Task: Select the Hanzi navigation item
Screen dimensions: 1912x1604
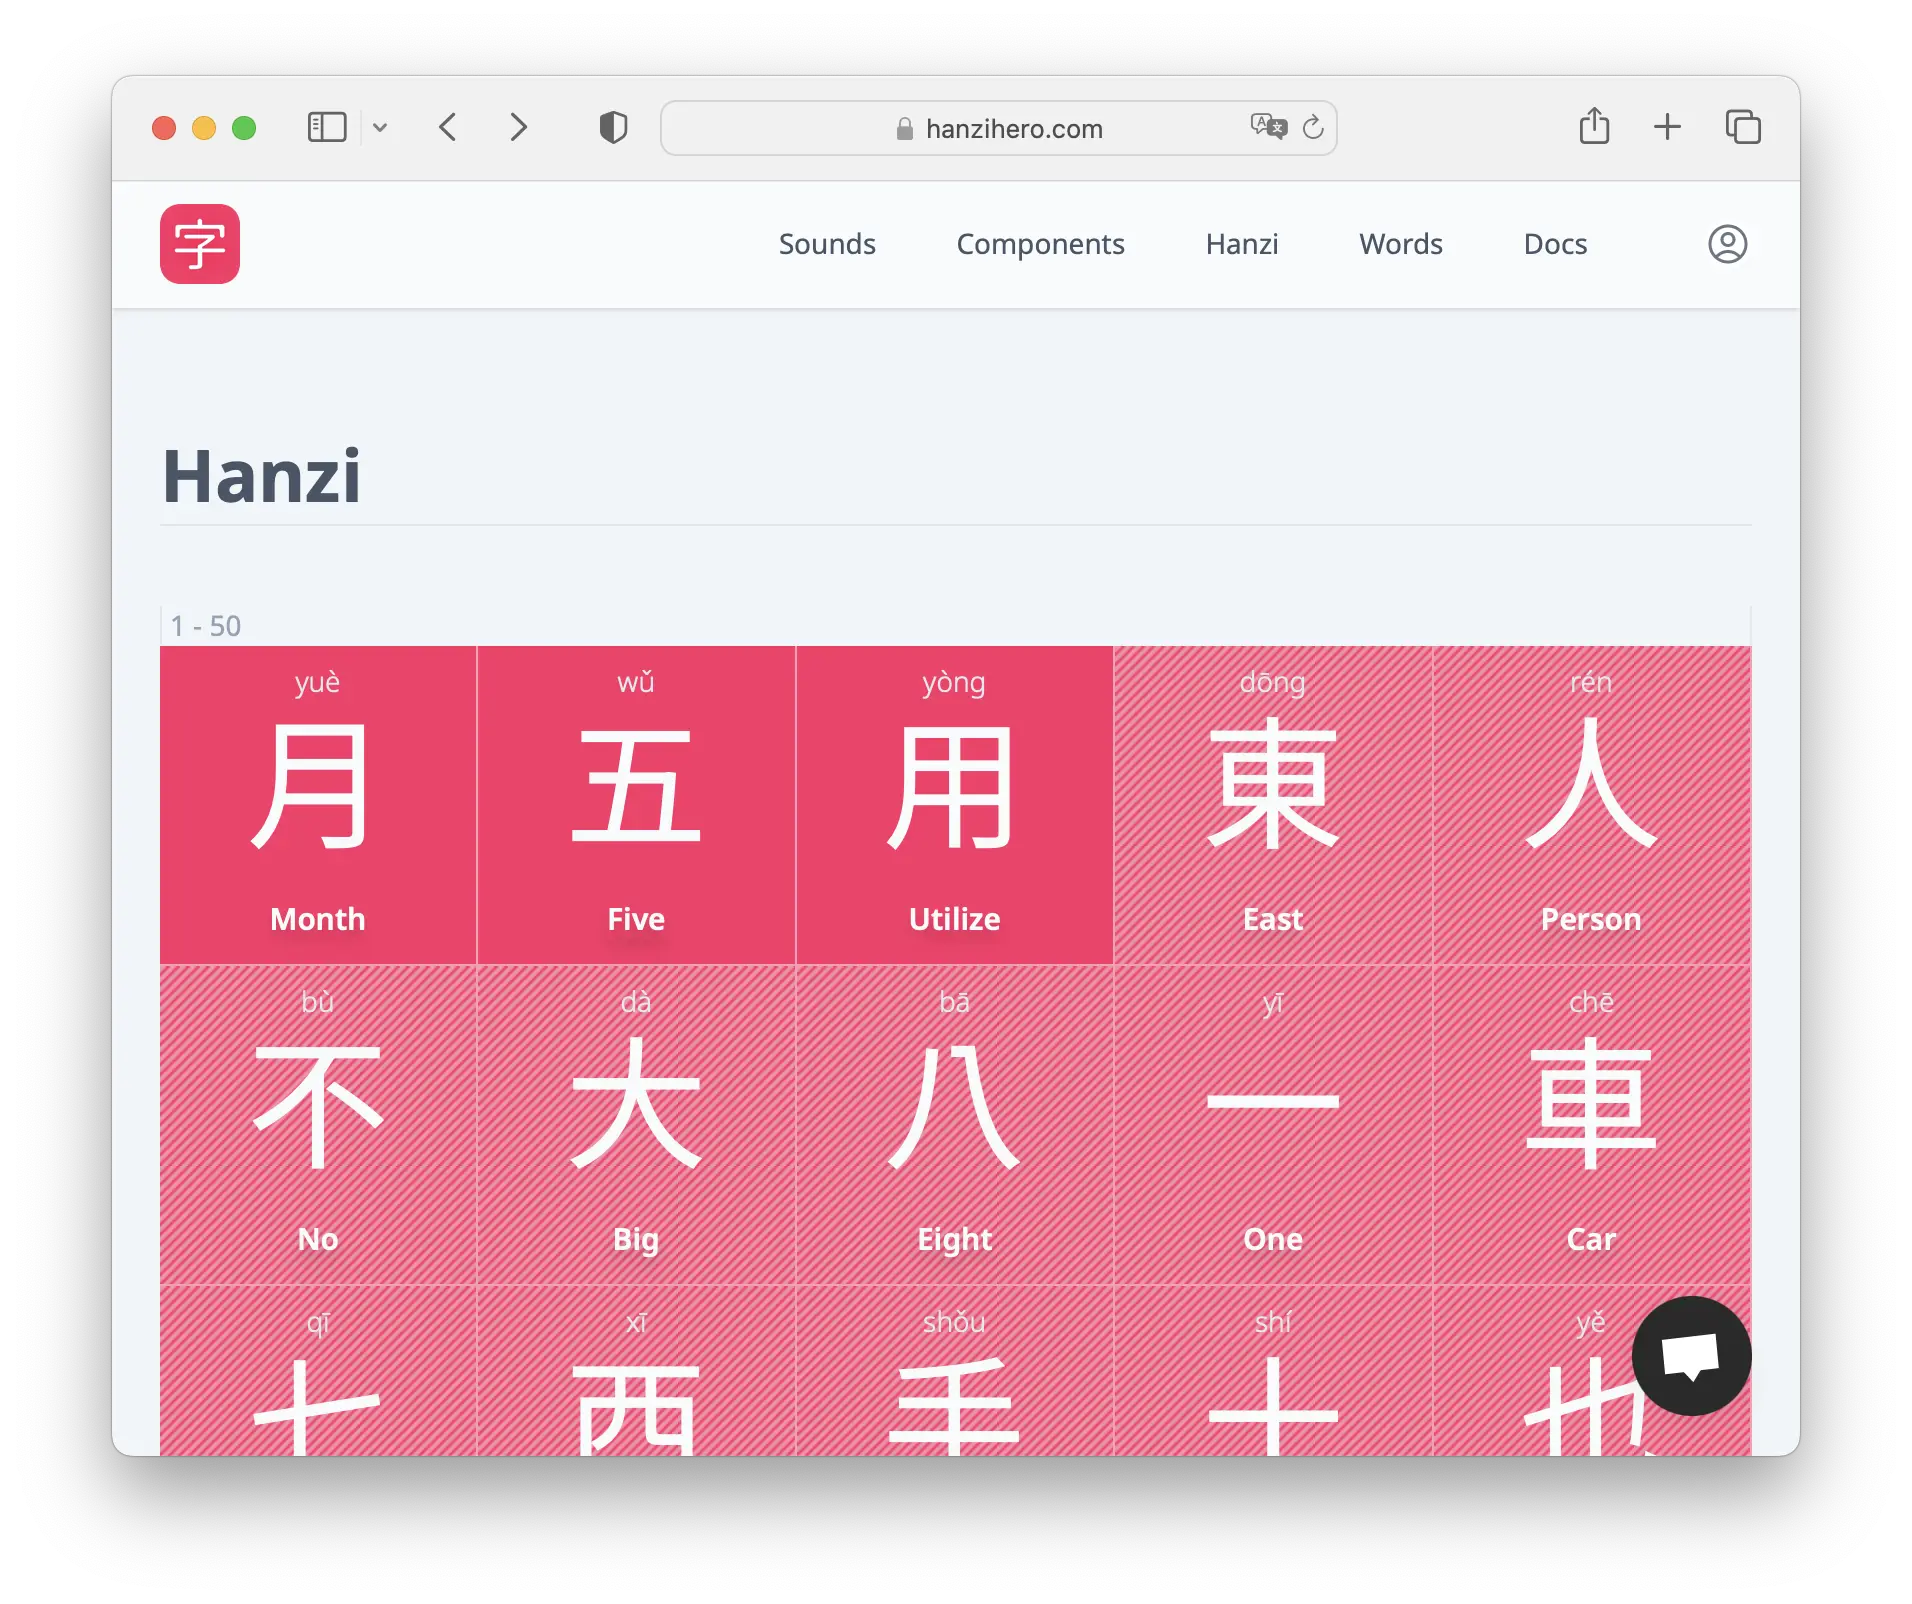Action: (1241, 243)
